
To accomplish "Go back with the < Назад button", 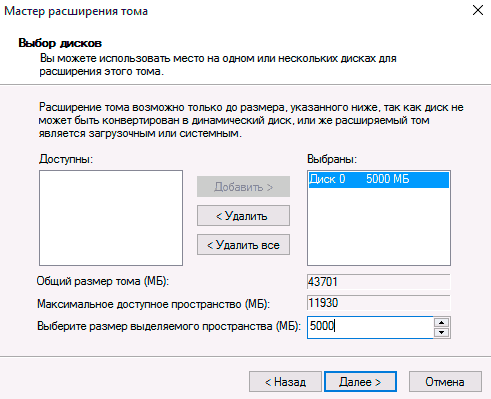I will coord(285,382).
